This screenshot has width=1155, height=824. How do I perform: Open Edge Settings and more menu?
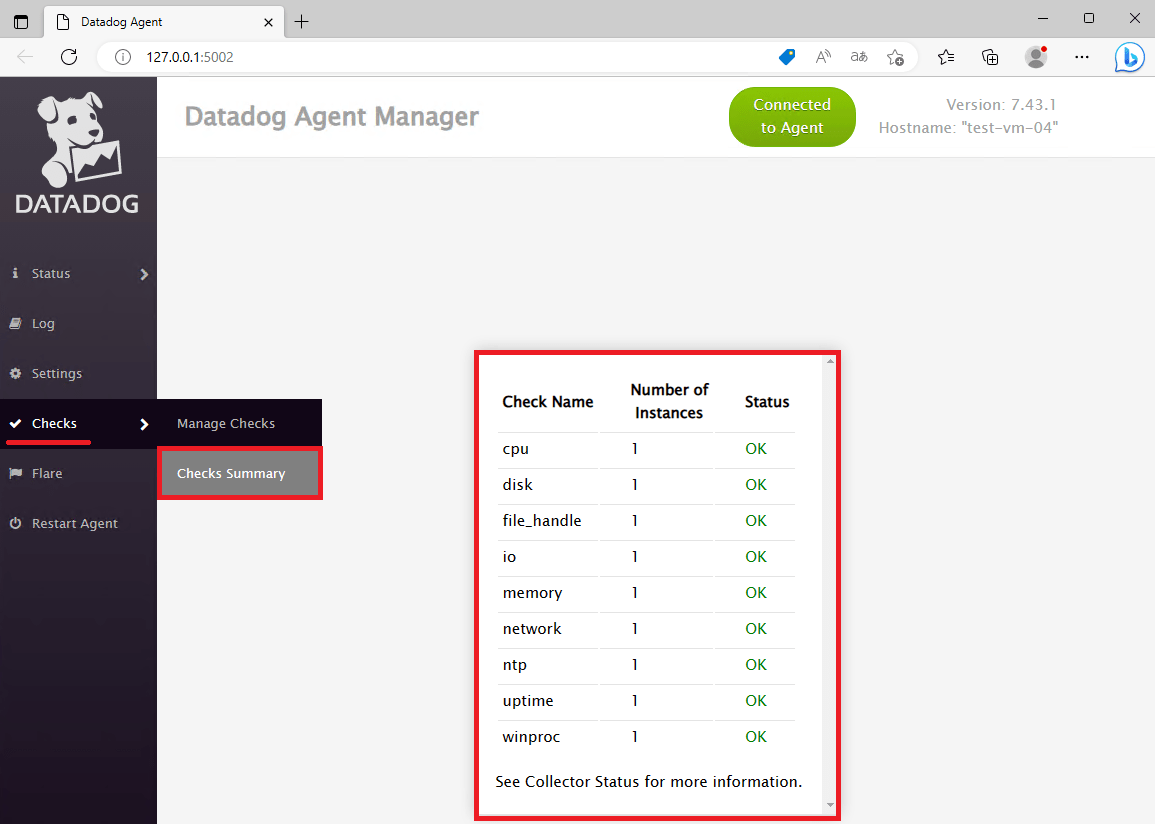pos(1081,57)
